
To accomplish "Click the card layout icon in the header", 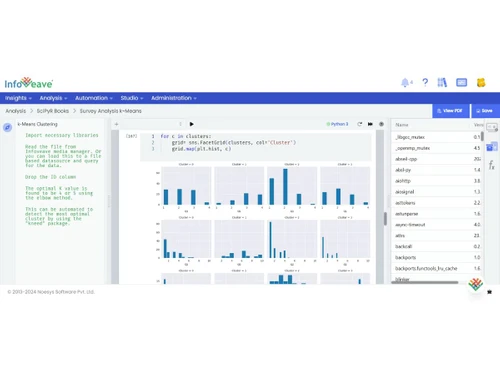I will pyautogui.click(x=462, y=82).
